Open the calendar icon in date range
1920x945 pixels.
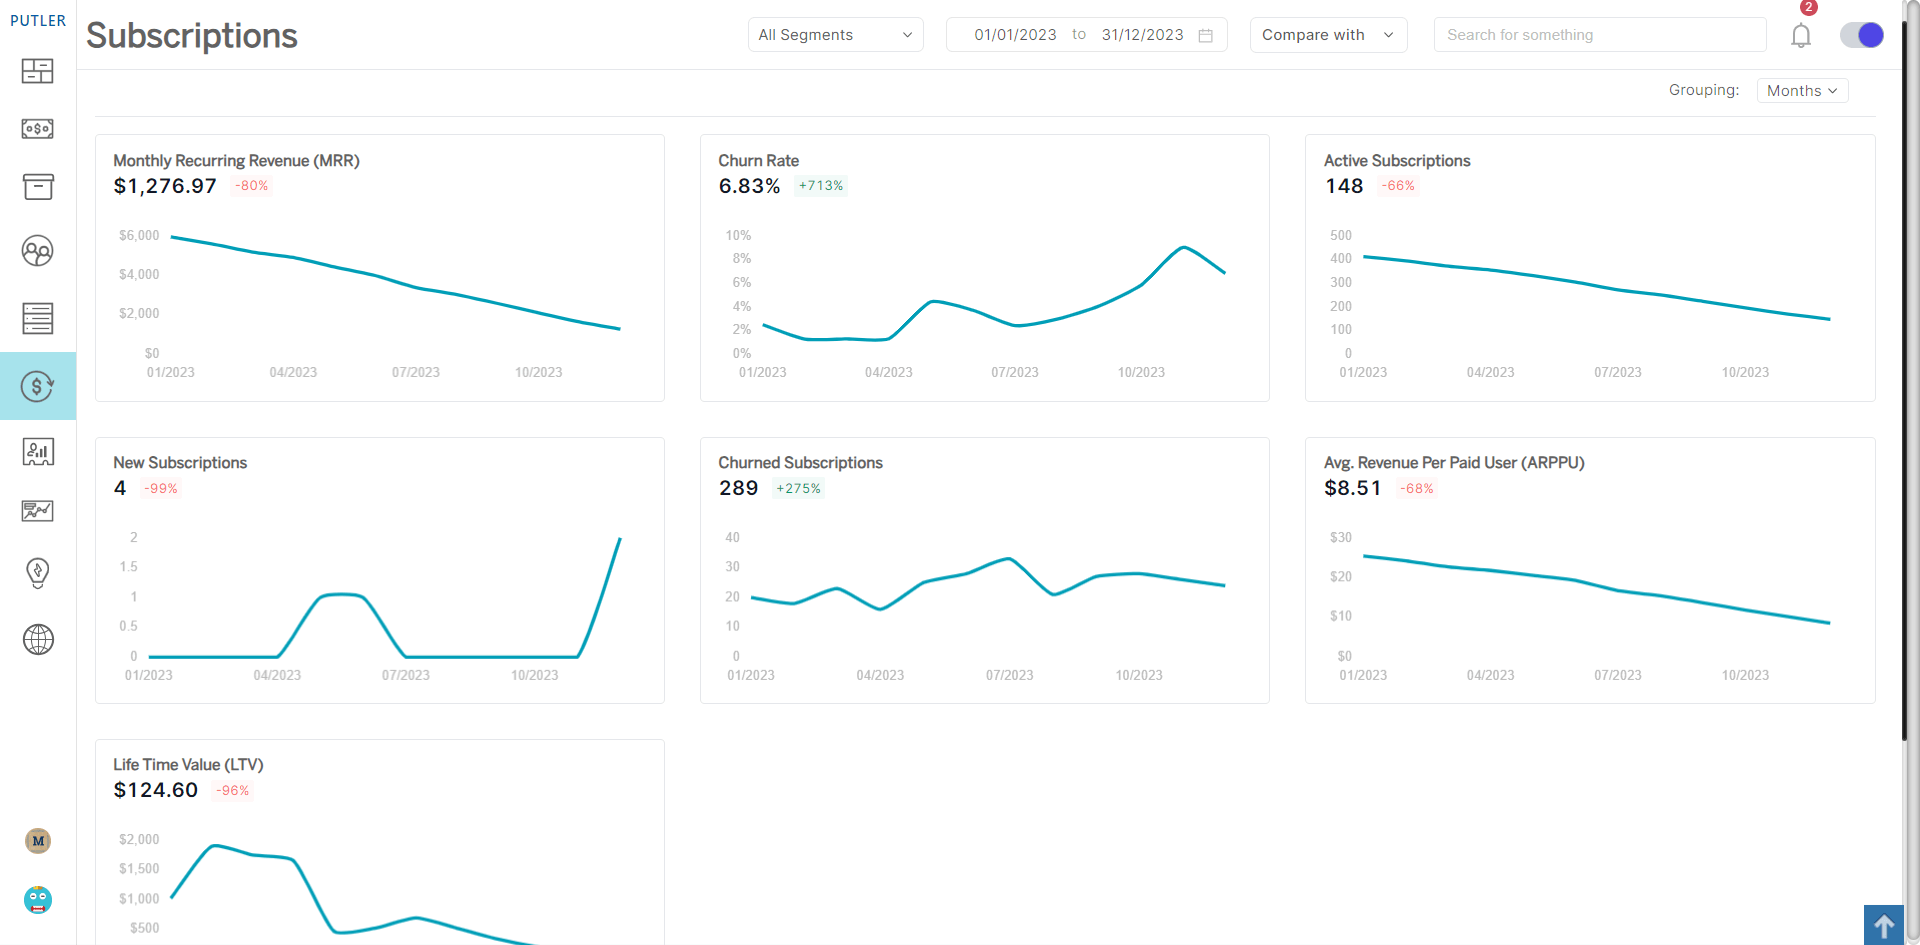pos(1206,35)
